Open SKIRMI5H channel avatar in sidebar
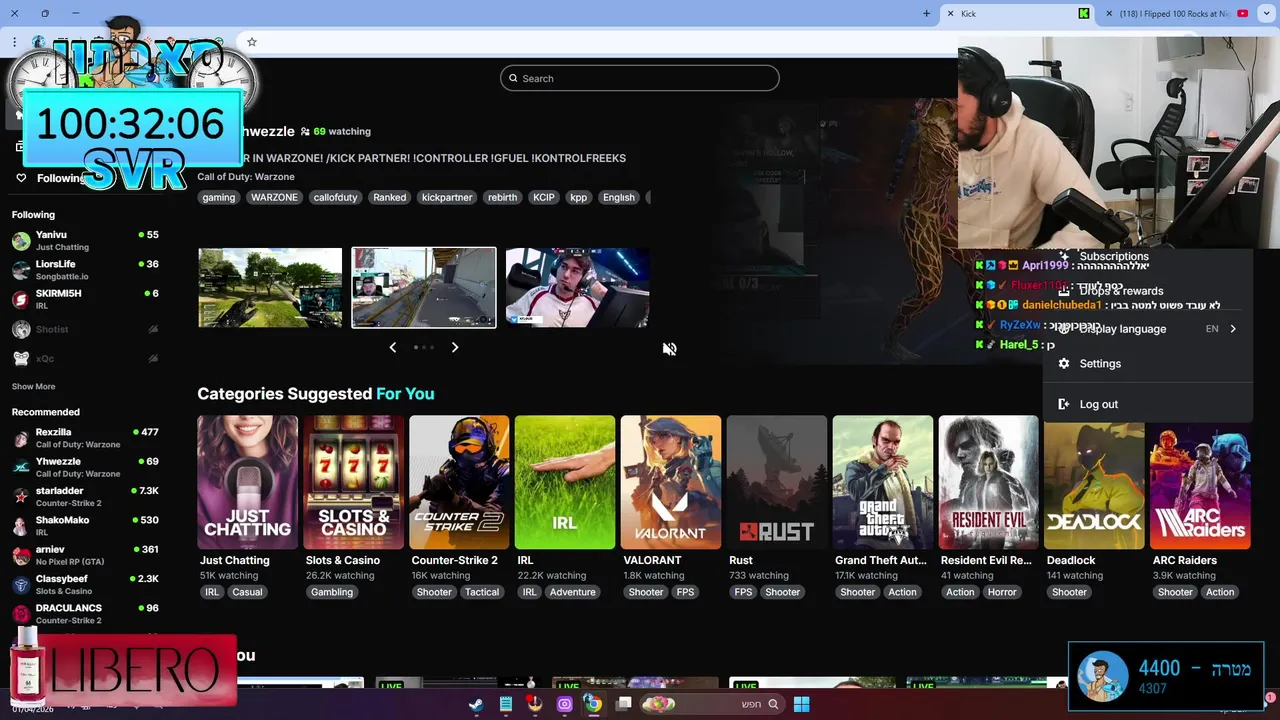The image size is (1280, 720). (x=21, y=299)
